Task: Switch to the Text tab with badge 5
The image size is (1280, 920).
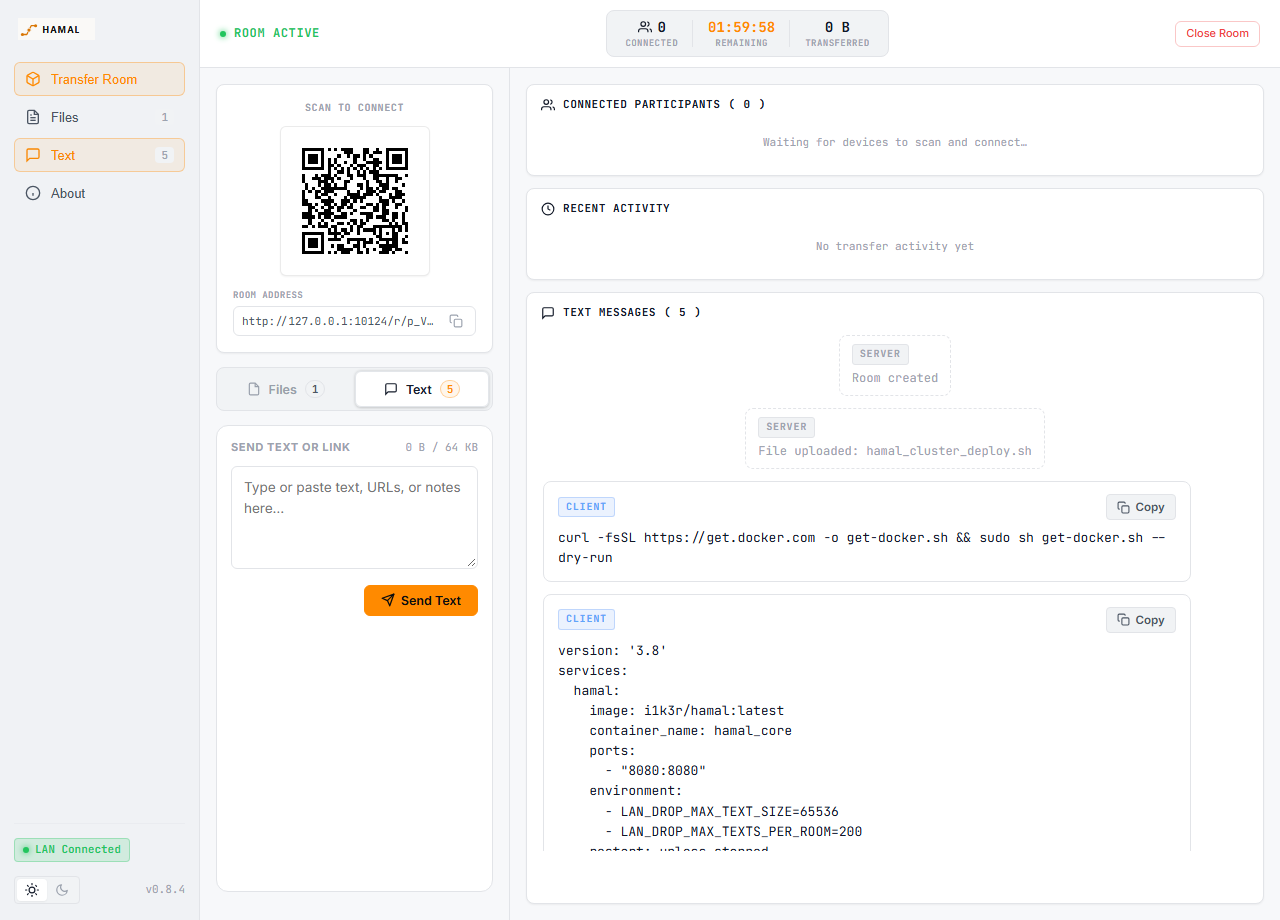Action: [x=422, y=389]
